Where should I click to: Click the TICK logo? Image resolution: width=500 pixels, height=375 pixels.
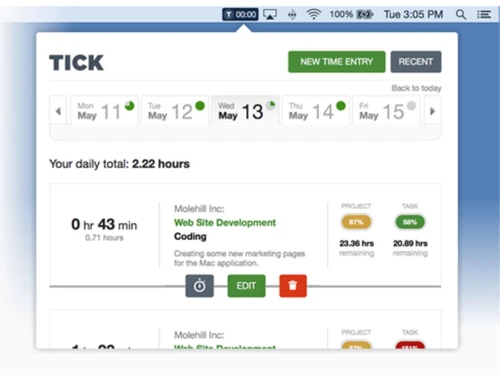pos(77,63)
